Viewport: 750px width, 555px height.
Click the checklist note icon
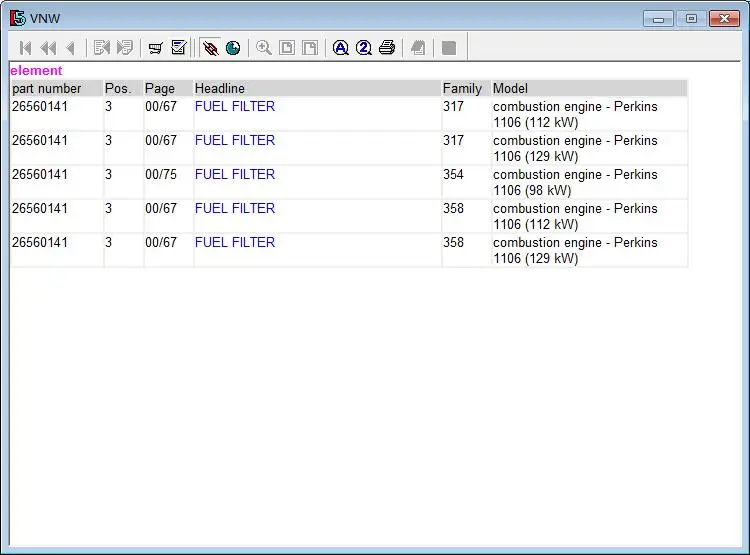pos(179,47)
